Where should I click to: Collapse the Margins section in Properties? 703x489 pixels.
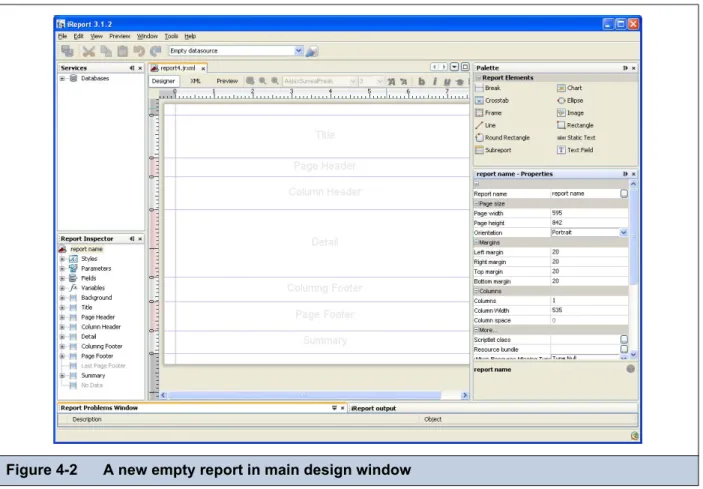tap(477, 242)
